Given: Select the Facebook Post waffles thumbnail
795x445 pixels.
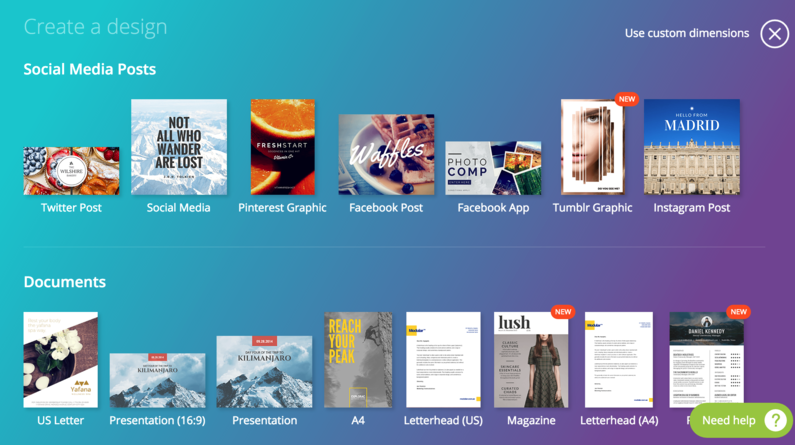Looking at the screenshot, I should click(386, 155).
